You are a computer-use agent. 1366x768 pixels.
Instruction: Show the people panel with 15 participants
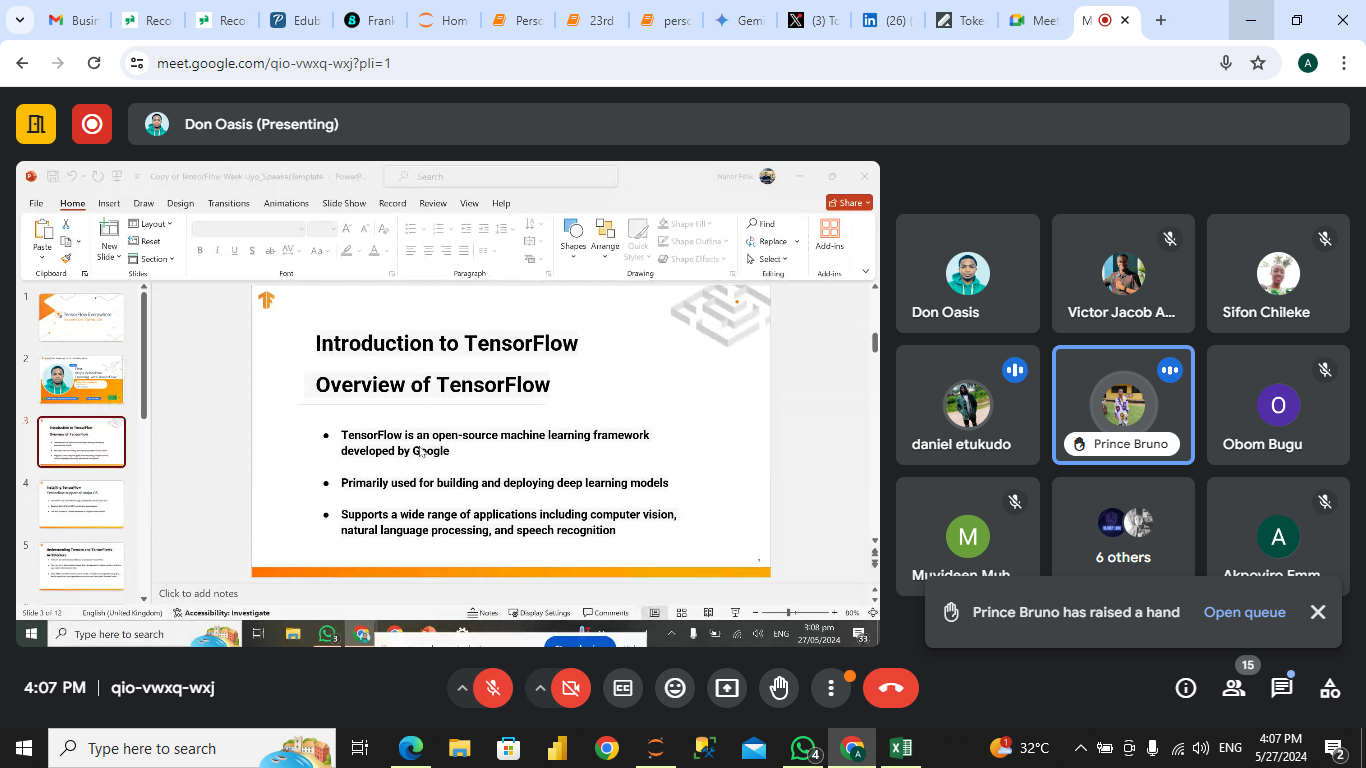pos(1234,688)
